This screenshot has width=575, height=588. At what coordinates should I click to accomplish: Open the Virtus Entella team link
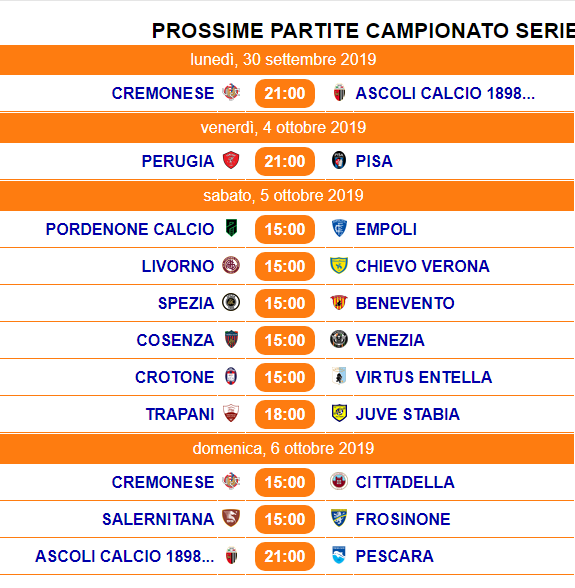pyautogui.click(x=424, y=377)
